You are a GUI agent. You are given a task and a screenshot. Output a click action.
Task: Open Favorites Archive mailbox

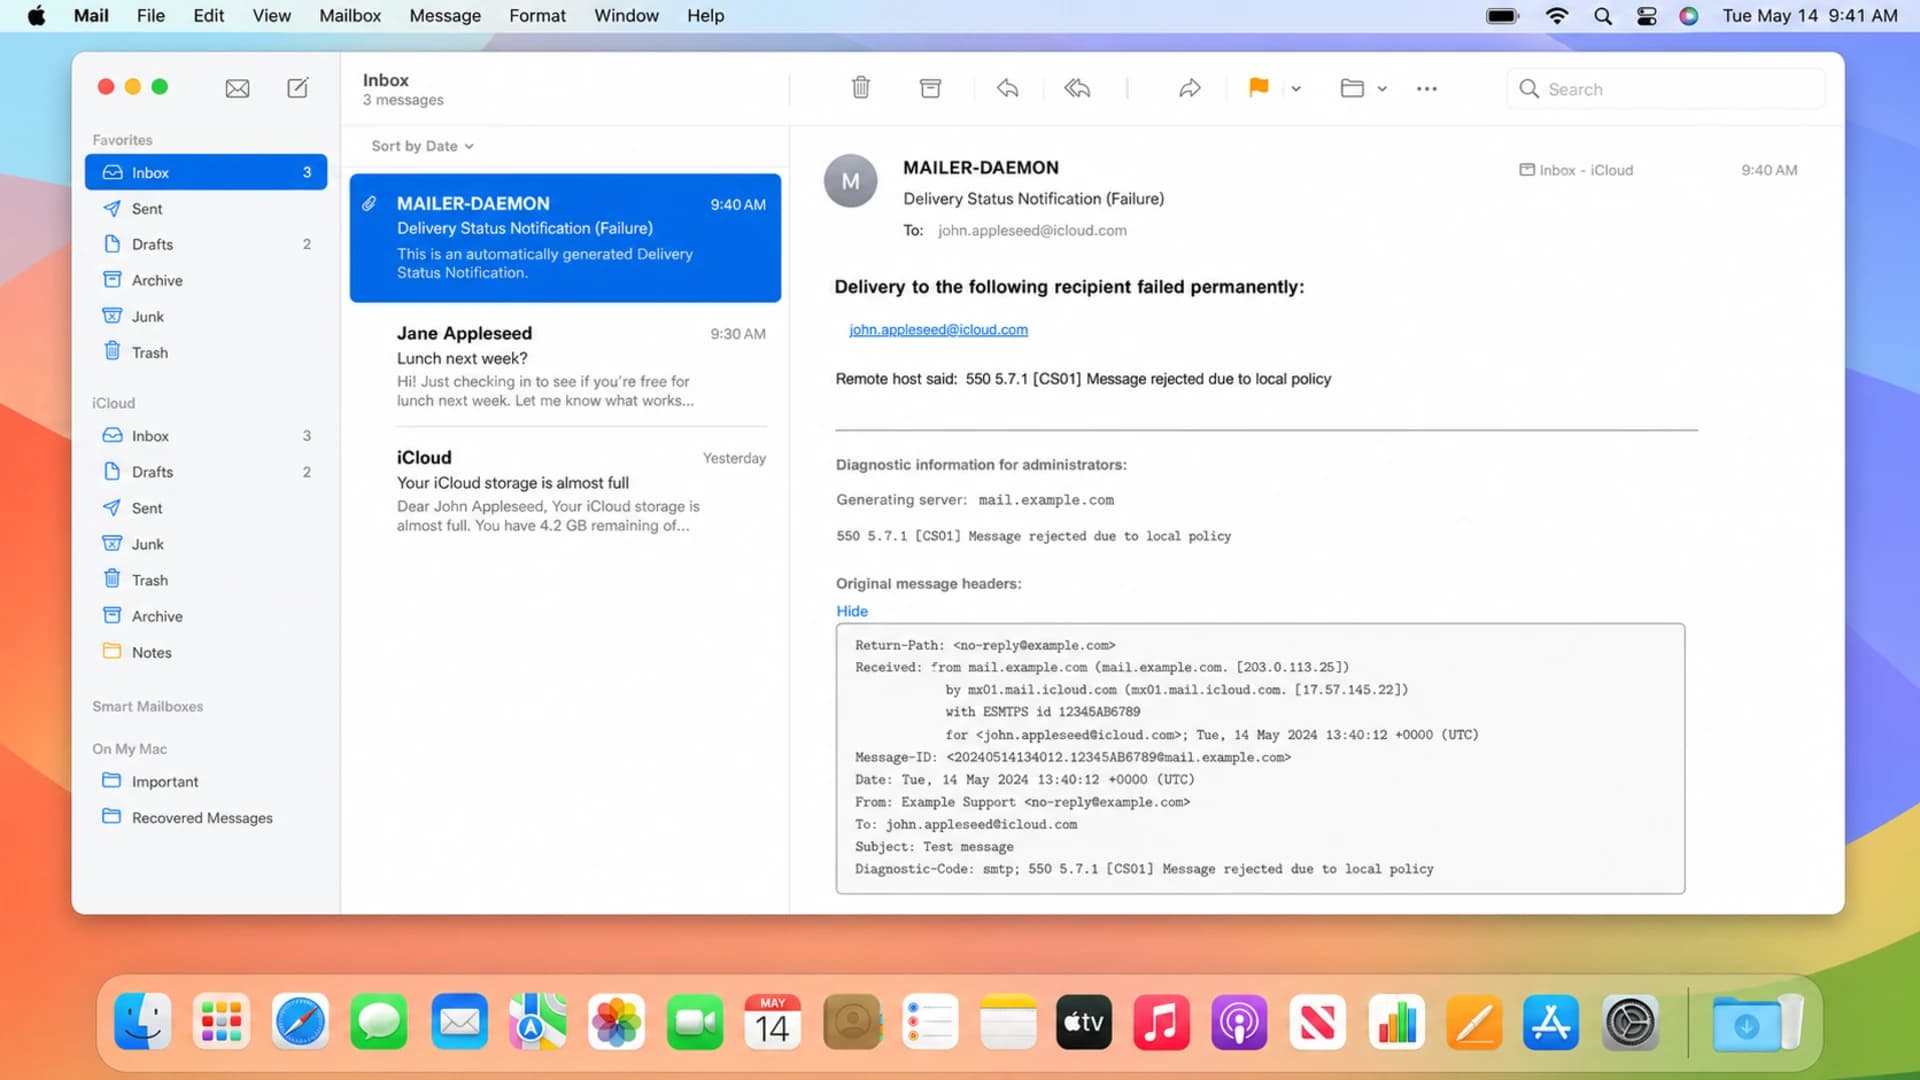click(206, 280)
